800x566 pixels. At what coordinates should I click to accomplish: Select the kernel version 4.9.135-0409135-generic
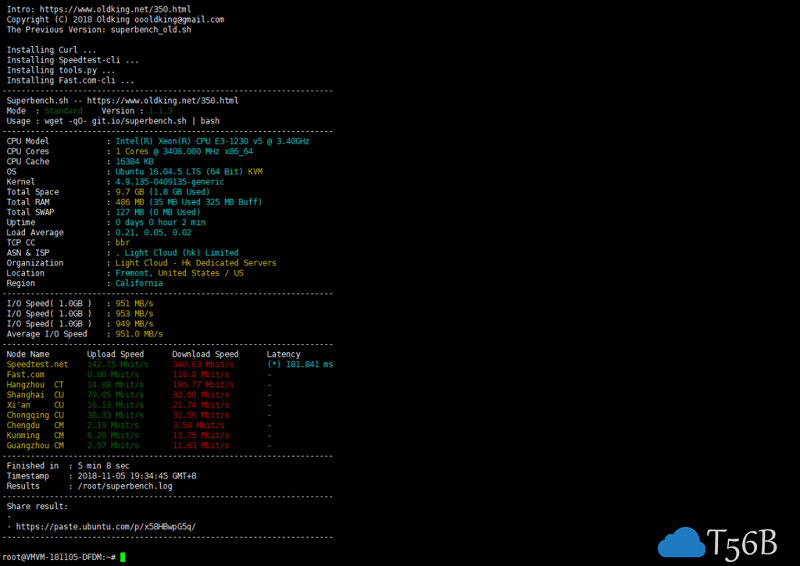pyautogui.click(x=169, y=182)
